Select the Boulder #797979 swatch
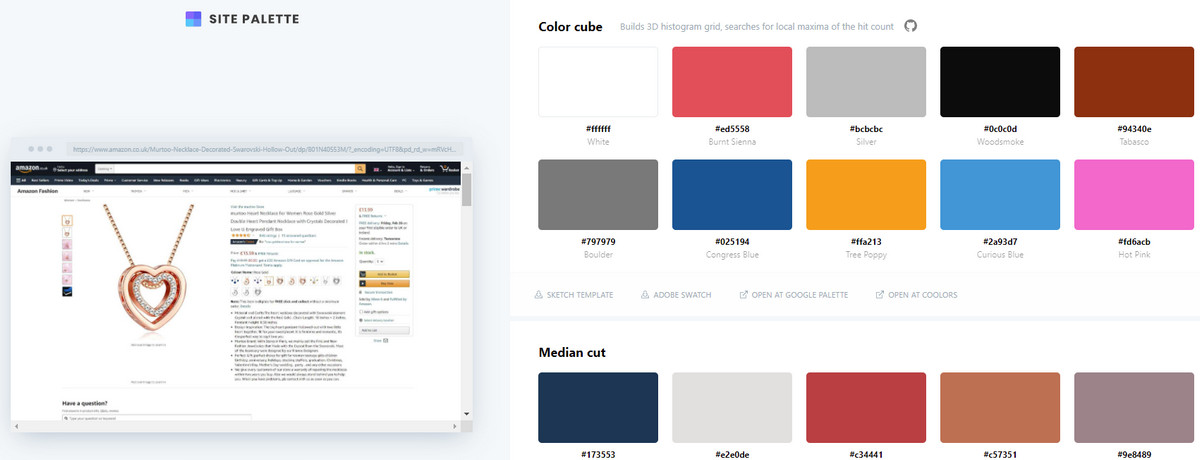The width and height of the screenshot is (1200, 460). 598,194
